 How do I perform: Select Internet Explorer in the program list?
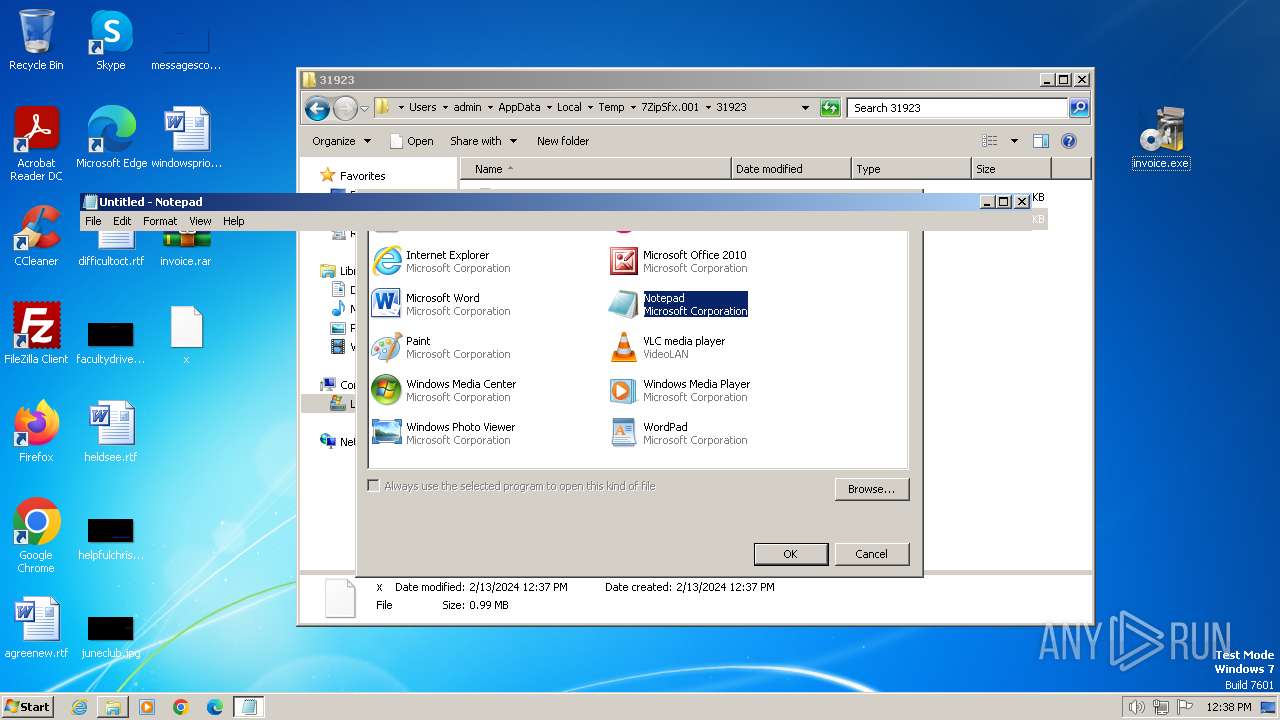tap(441, 261)
